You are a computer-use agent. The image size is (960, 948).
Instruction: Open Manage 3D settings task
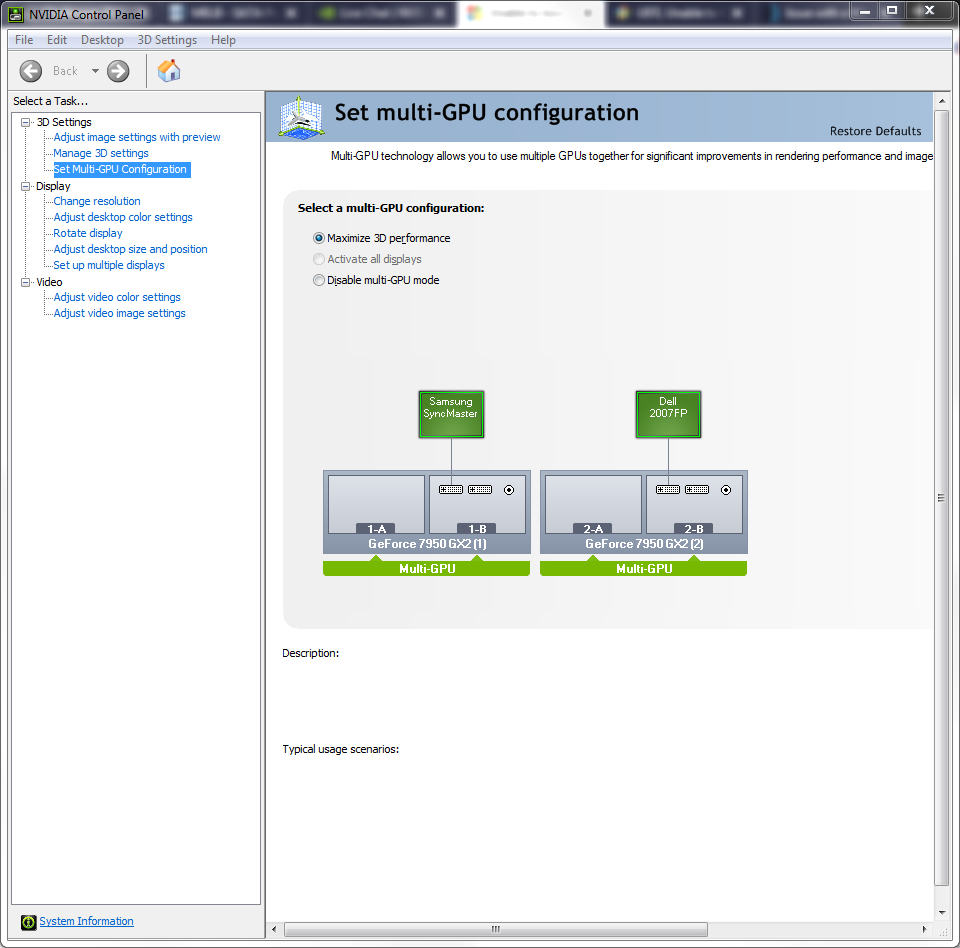(x=101, y=153)
